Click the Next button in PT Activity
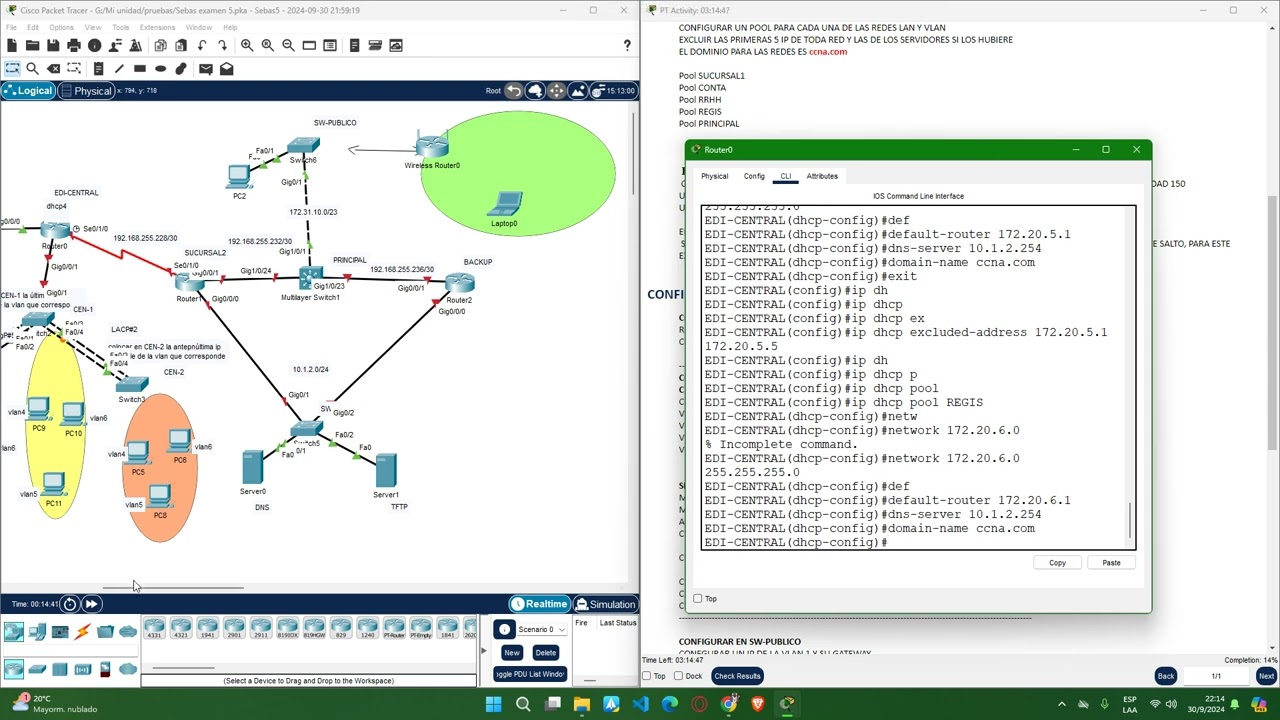Screen dimensions: 1280x720 [x=1266, y=676]
